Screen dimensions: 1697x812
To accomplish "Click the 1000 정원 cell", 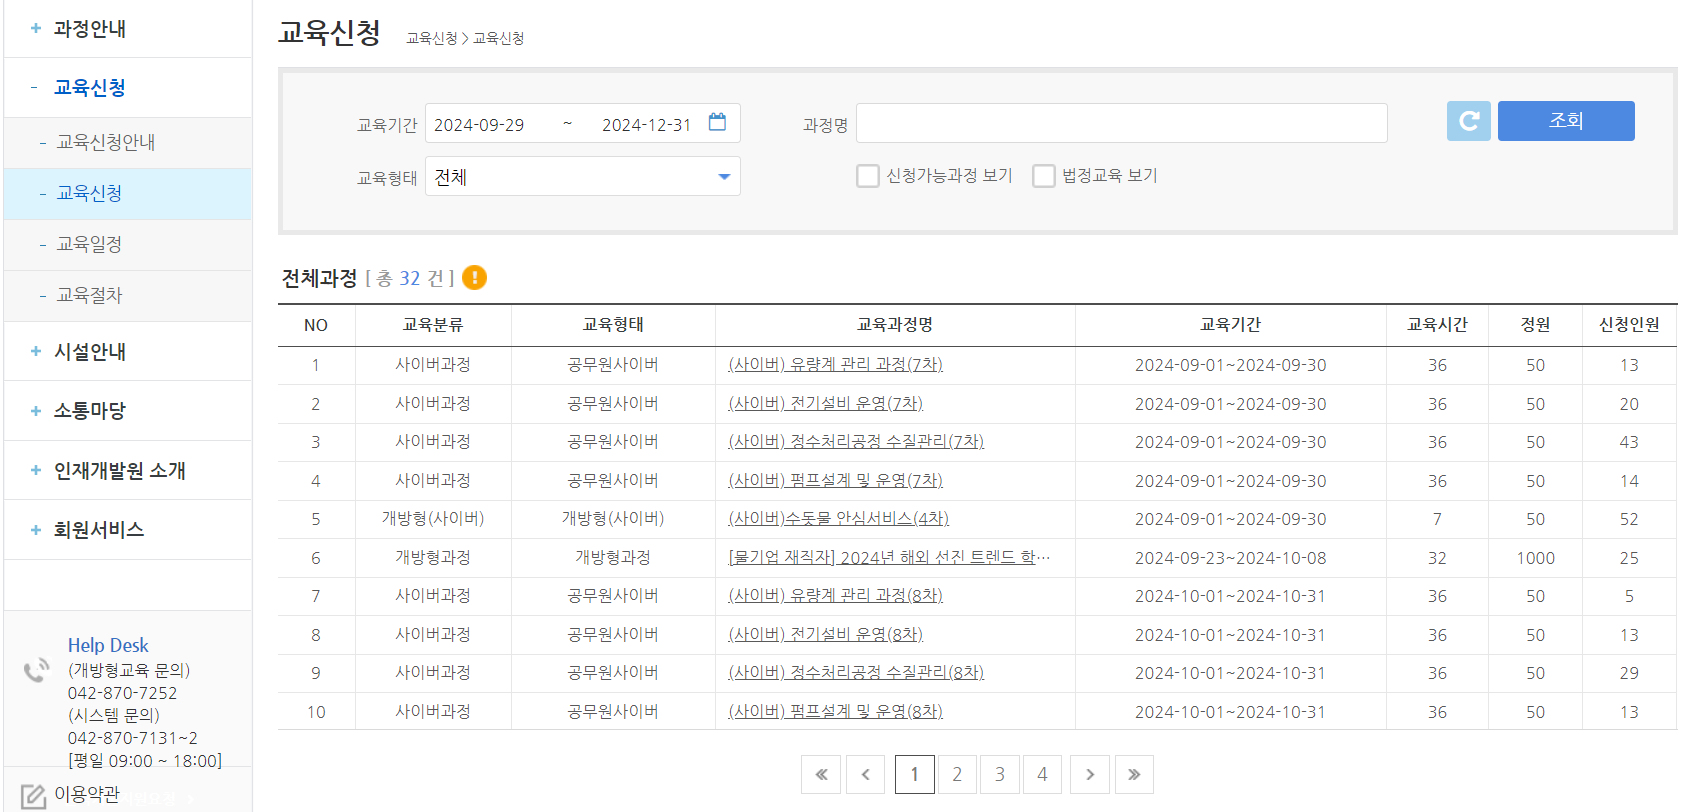I will (x=1535, y=558).
